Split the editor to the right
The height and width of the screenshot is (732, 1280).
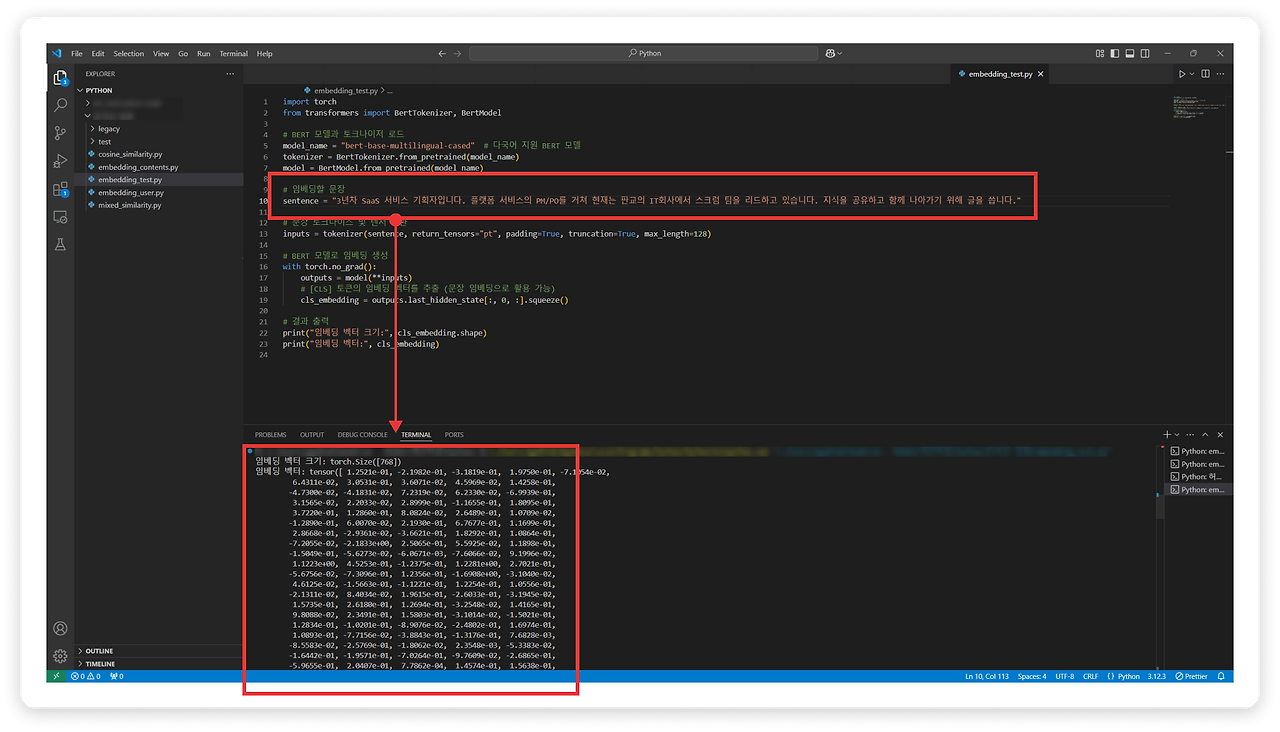pos(1206,74)
